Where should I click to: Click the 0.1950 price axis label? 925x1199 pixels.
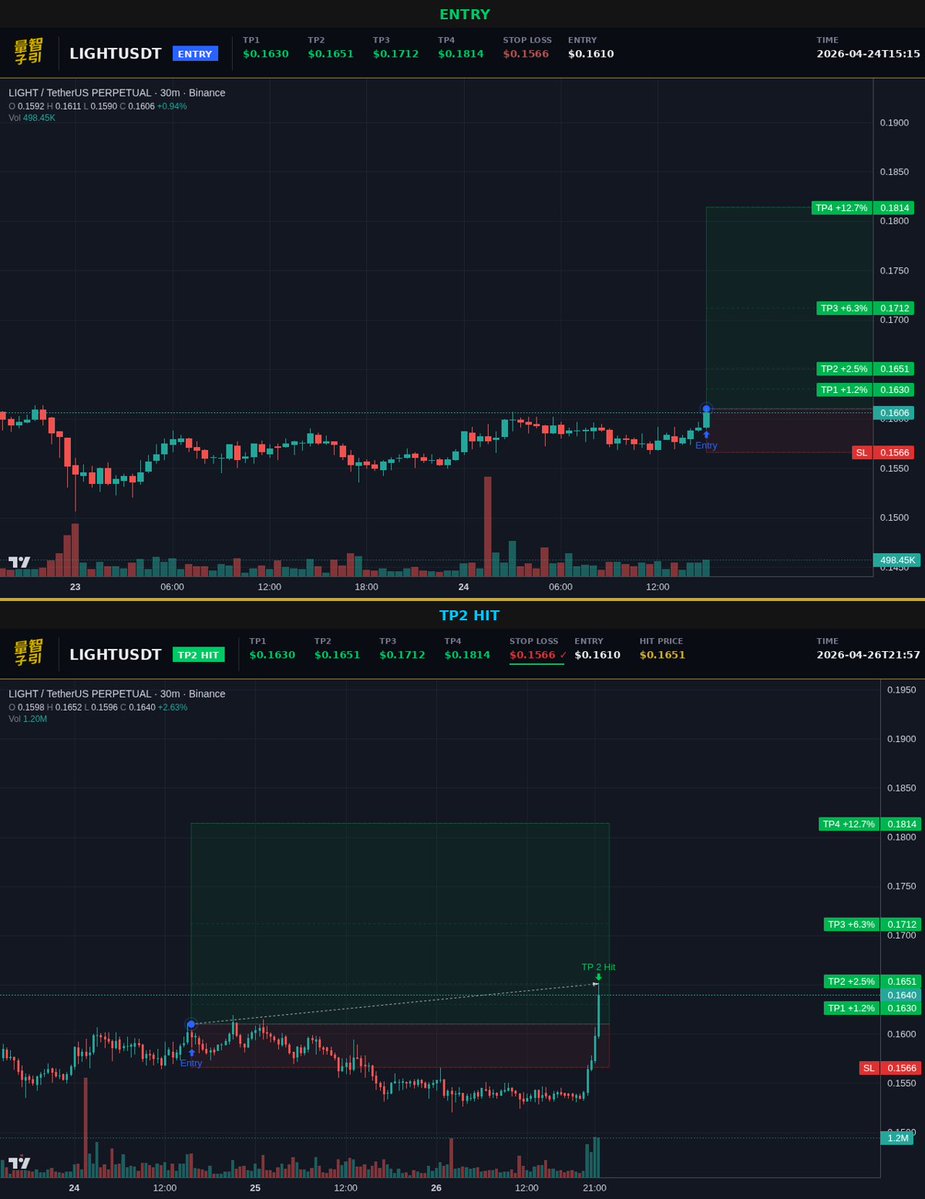coord(901,690)
